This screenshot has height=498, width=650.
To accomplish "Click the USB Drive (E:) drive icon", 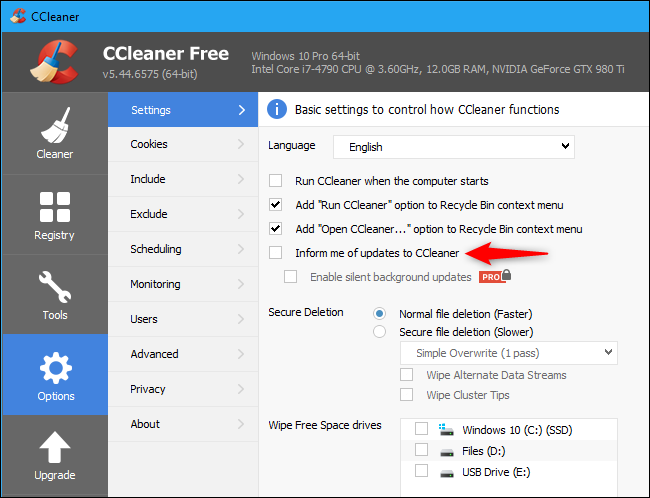I will 446,473.
